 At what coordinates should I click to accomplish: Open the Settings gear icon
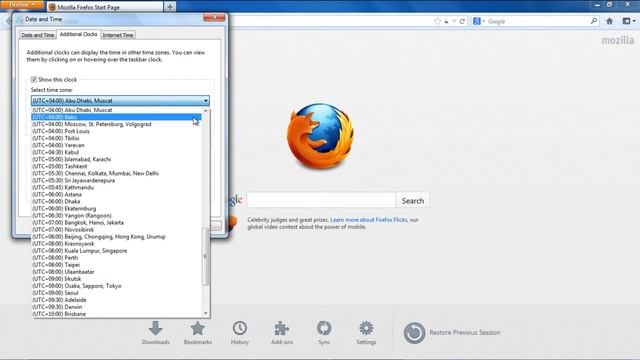coord(366,328)
